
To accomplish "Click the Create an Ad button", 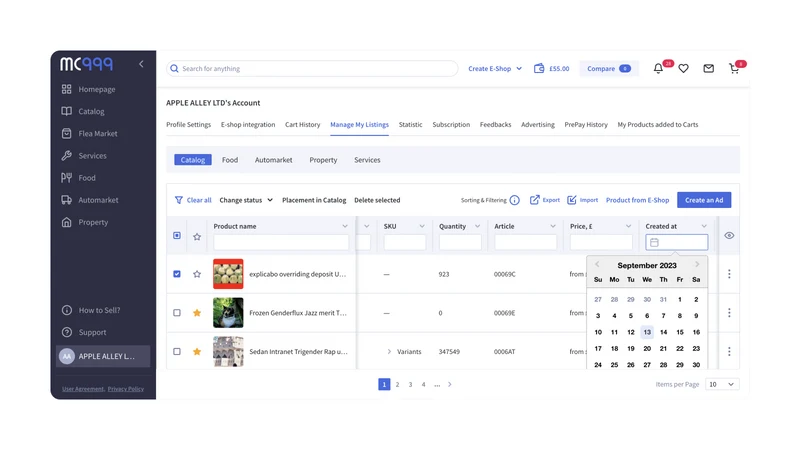I will [x=704, y=200].
